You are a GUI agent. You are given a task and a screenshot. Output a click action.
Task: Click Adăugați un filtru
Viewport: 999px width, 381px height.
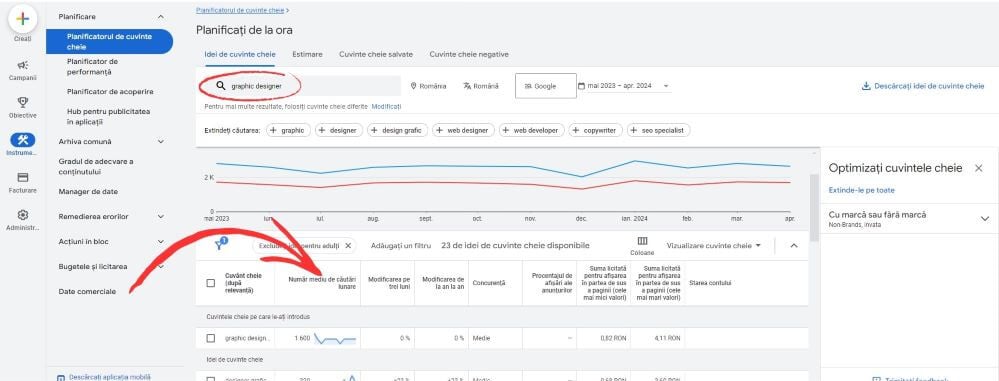click(401, 245)
